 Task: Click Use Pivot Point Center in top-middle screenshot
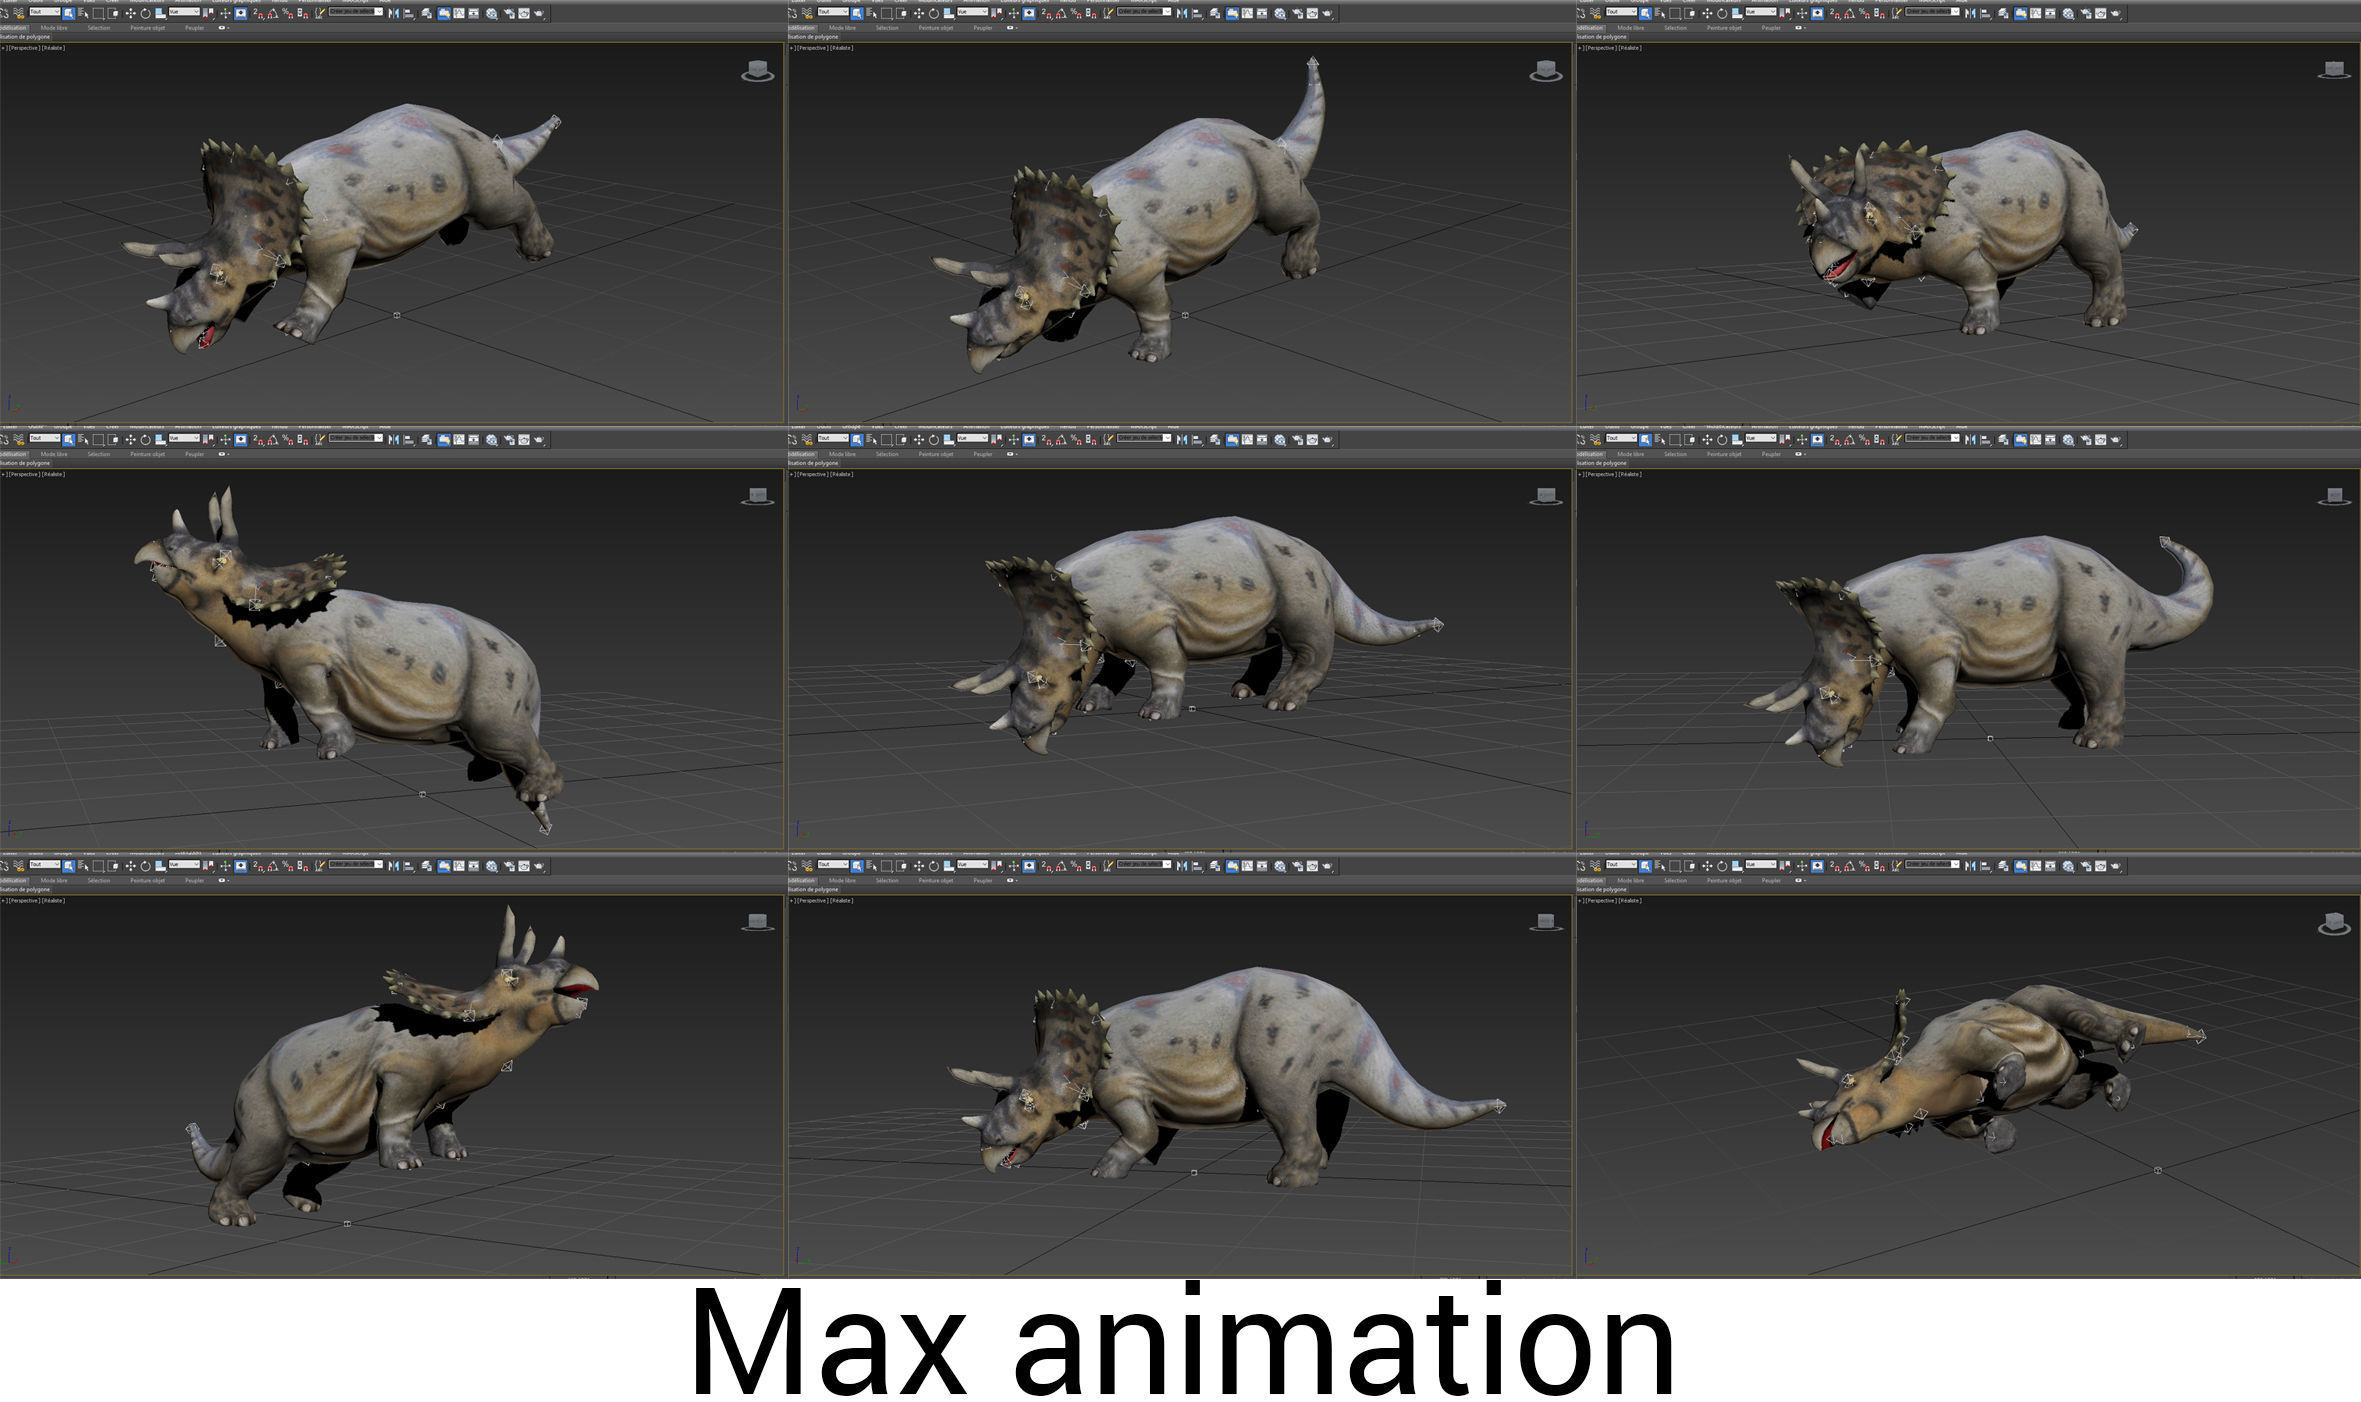coord(997,13)
